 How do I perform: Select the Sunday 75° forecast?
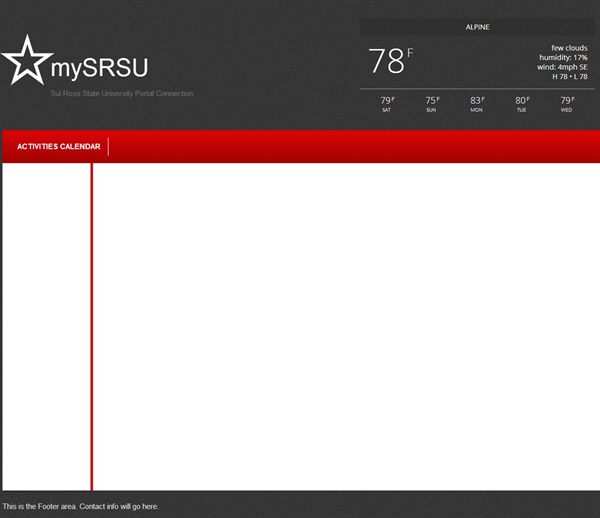click(431, 103)
